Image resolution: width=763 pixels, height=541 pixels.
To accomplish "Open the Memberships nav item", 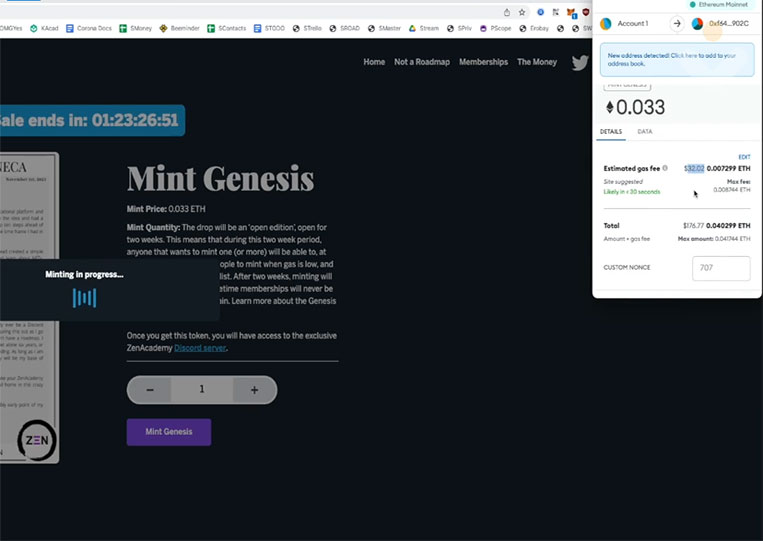I will pyautogui.click(x=483, y=62).
